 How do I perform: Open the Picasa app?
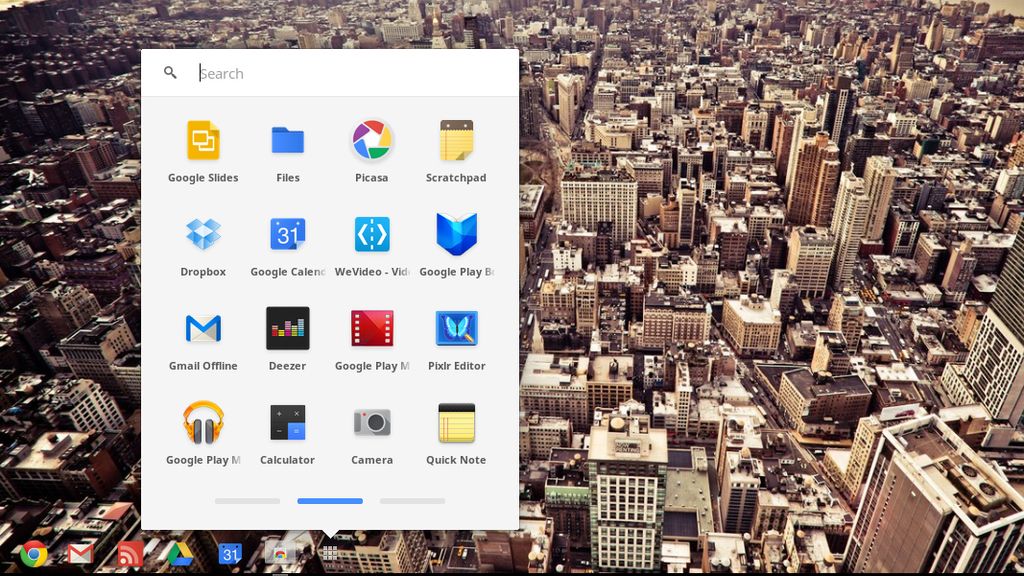pyautogui.click(x=372, y=141)
